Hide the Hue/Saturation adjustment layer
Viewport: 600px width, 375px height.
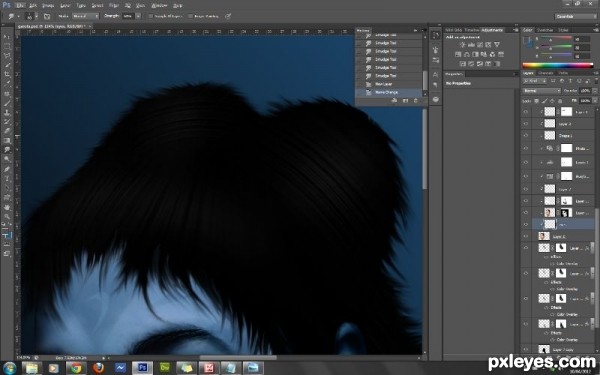[x=526, y=176]
